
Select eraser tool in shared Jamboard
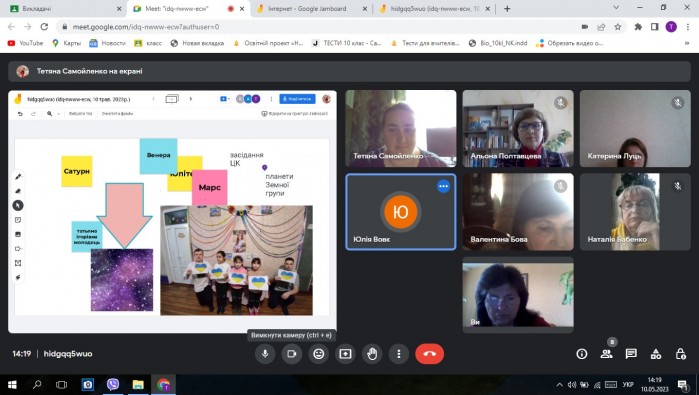(x=18, y=191)
